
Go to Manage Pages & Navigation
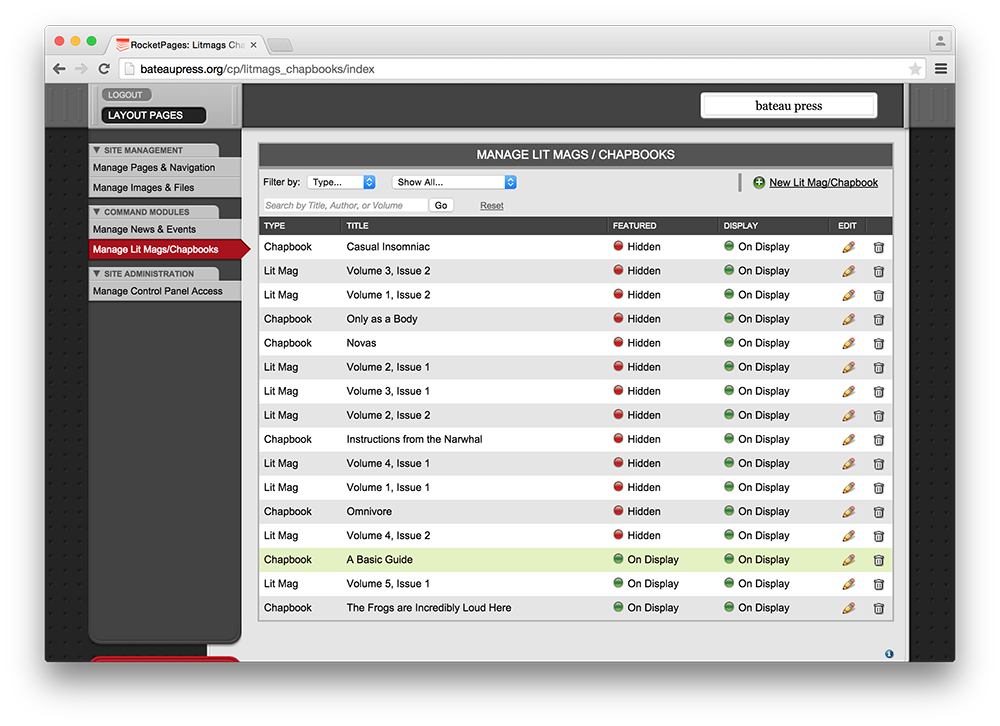coord(154,168)
